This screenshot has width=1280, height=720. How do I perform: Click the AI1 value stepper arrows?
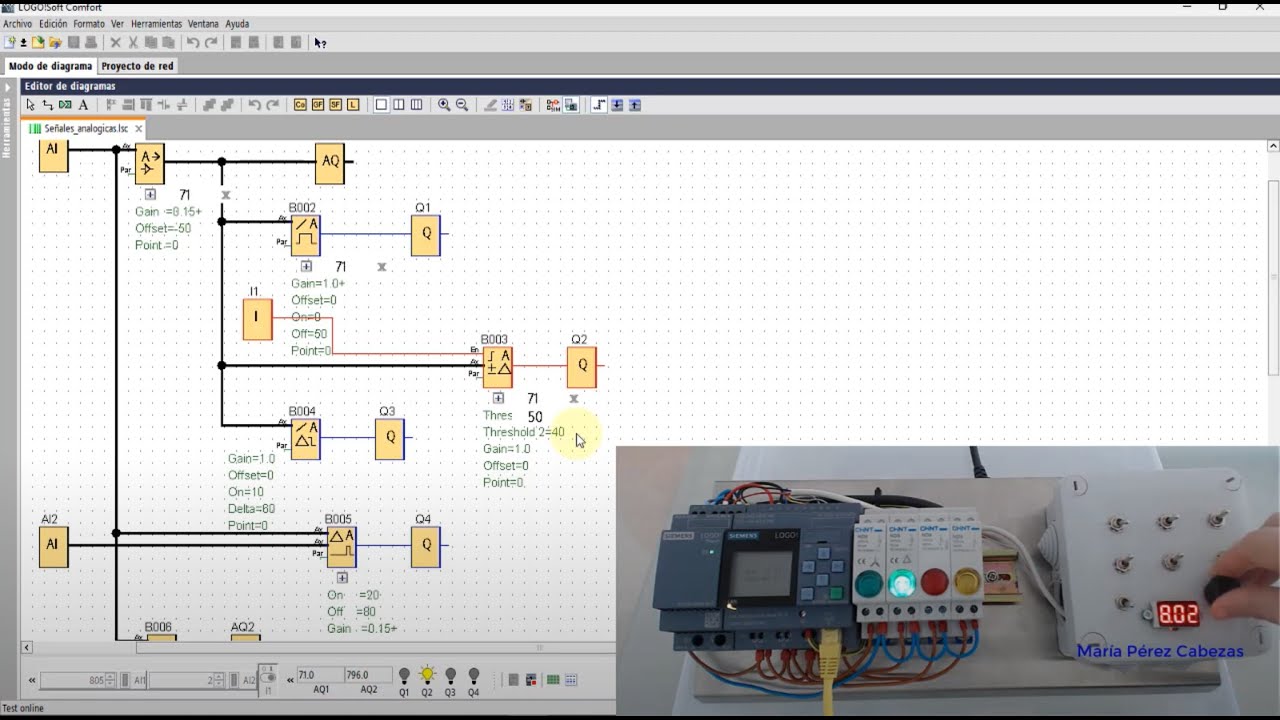pos(111,680)
